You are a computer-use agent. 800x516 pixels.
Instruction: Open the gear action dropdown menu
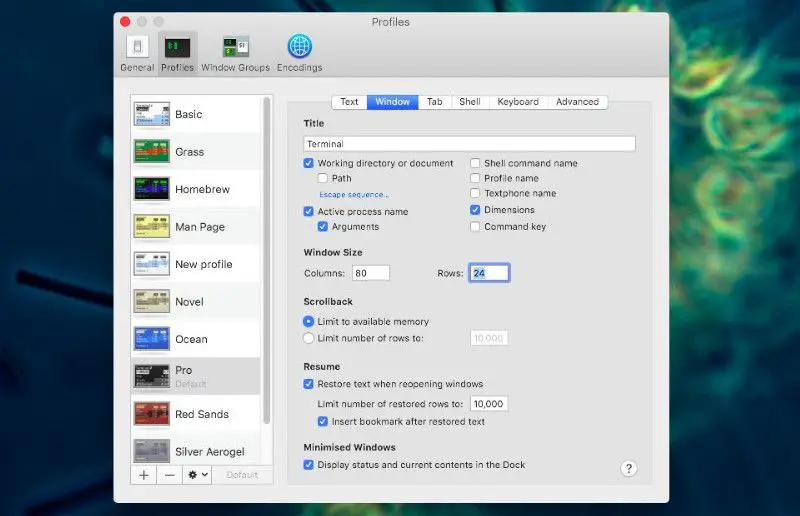(198, 475)
